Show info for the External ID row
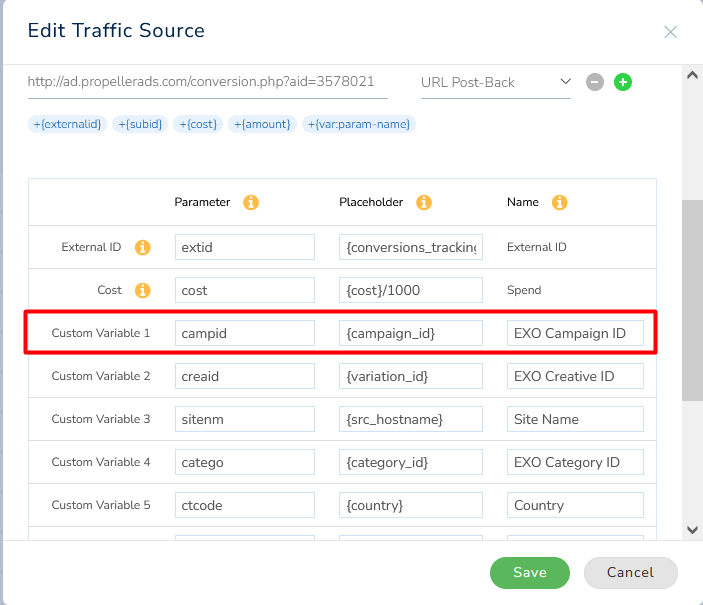 click(x=143, y=247)
